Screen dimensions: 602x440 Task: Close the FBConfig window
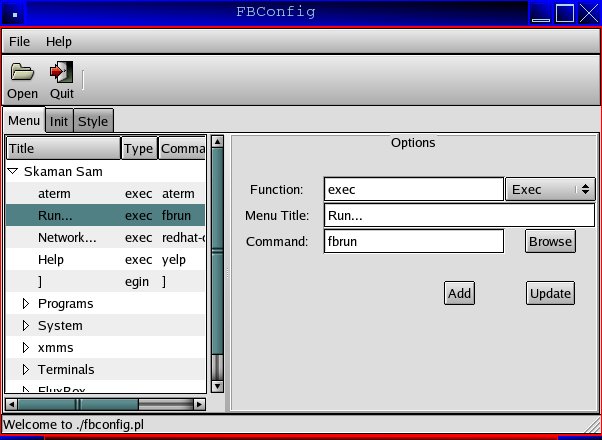(x=589, y=13)
